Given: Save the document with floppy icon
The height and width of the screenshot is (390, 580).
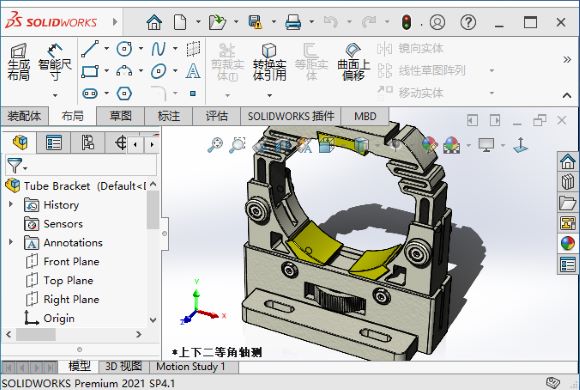Looking at the screenshot, I should coord(255,22).
